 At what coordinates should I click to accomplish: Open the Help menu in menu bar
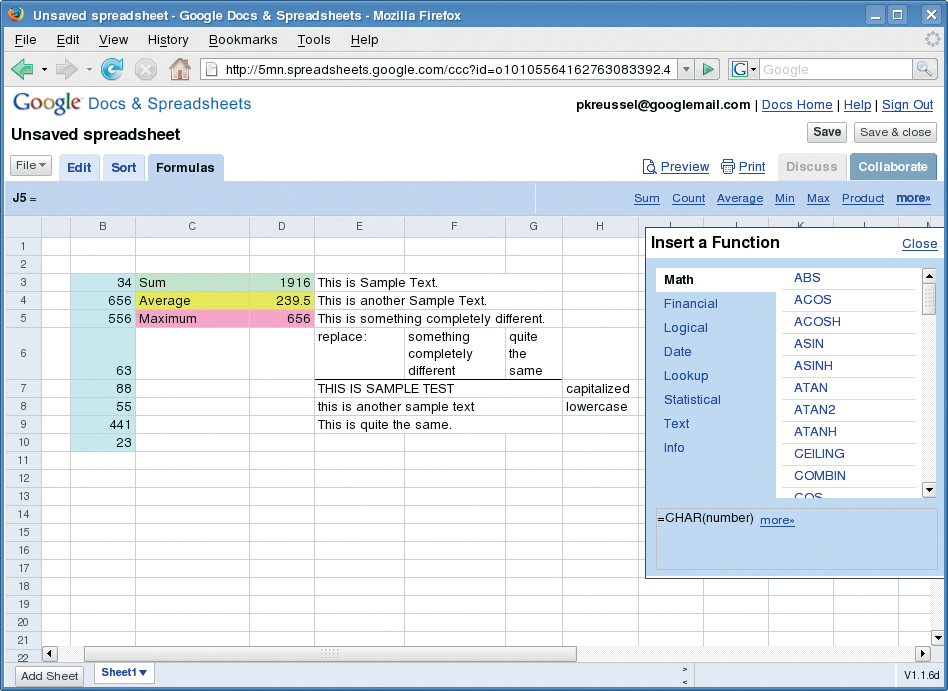coord(364,40)
